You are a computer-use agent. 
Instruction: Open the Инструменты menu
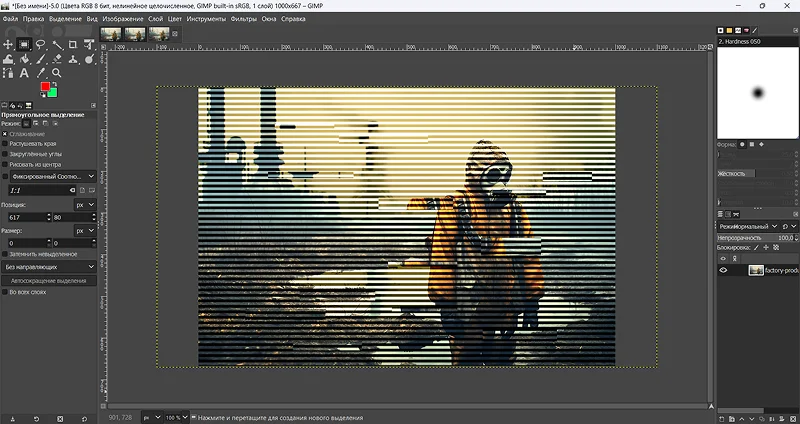[x=206, y=19]
